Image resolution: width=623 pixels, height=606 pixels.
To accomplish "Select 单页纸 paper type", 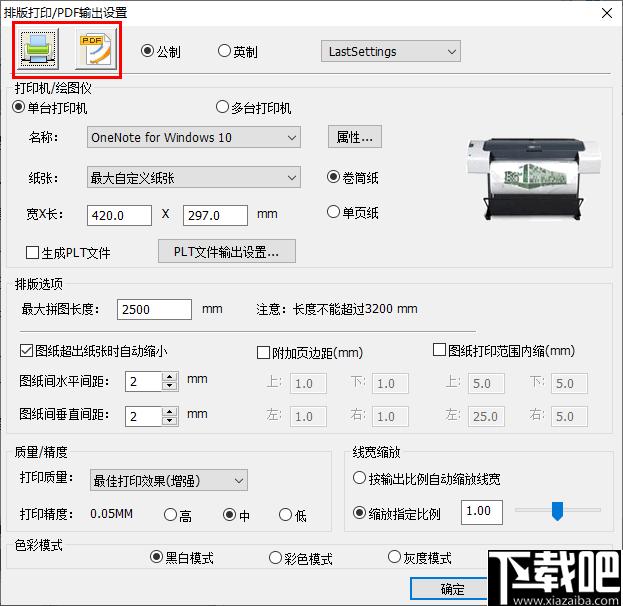I will [x=334, y=212].
